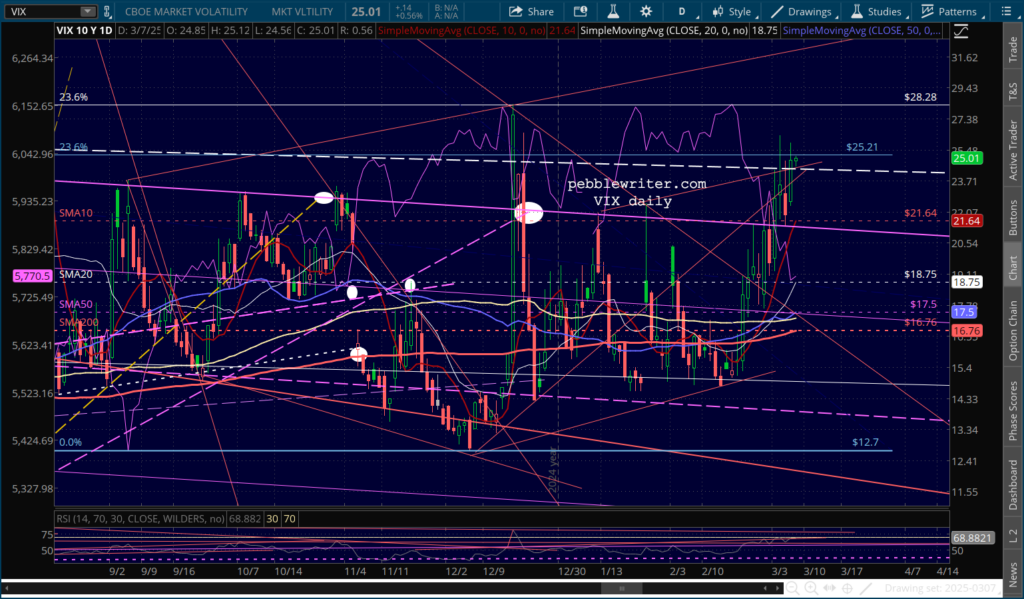This screenshot has width=1024, height=599.
Task: Click the pan chart arrows icon
Action: tap(829, 589)
